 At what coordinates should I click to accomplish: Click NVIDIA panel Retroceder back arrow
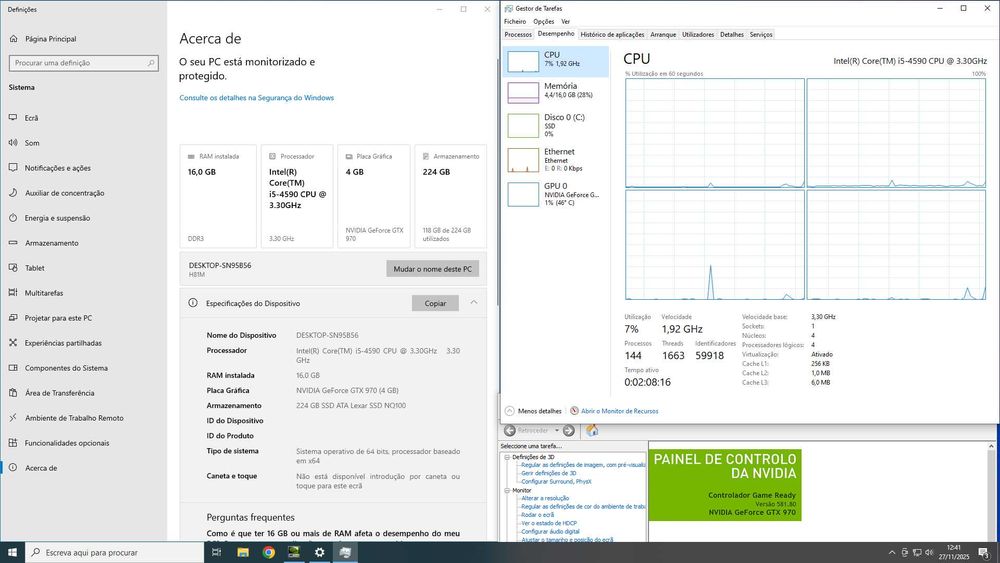510,430
